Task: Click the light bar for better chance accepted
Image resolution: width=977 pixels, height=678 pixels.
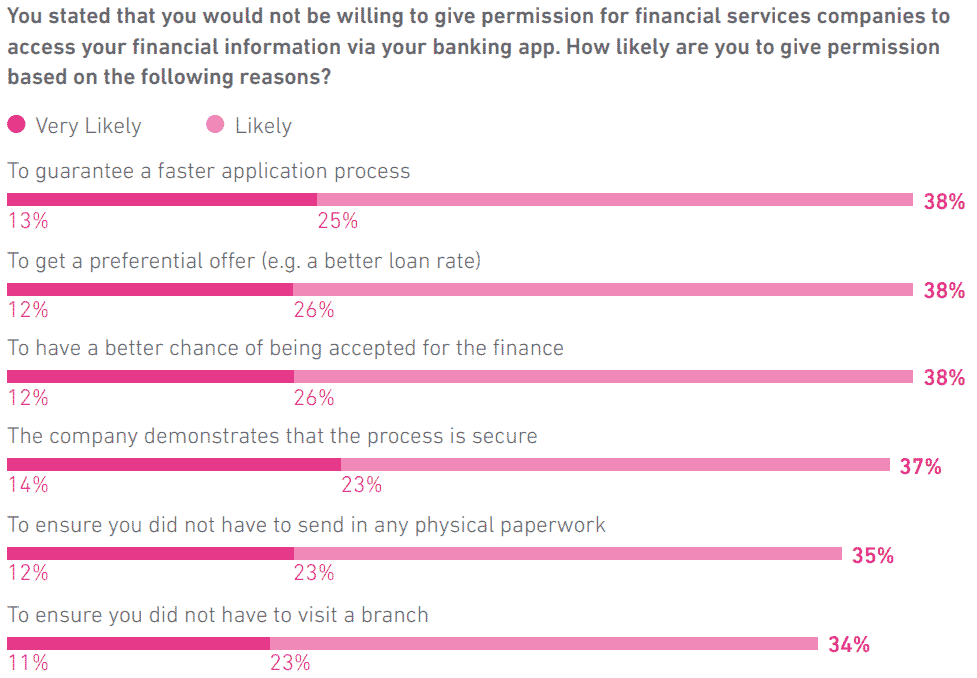Action: pos(603,376)
